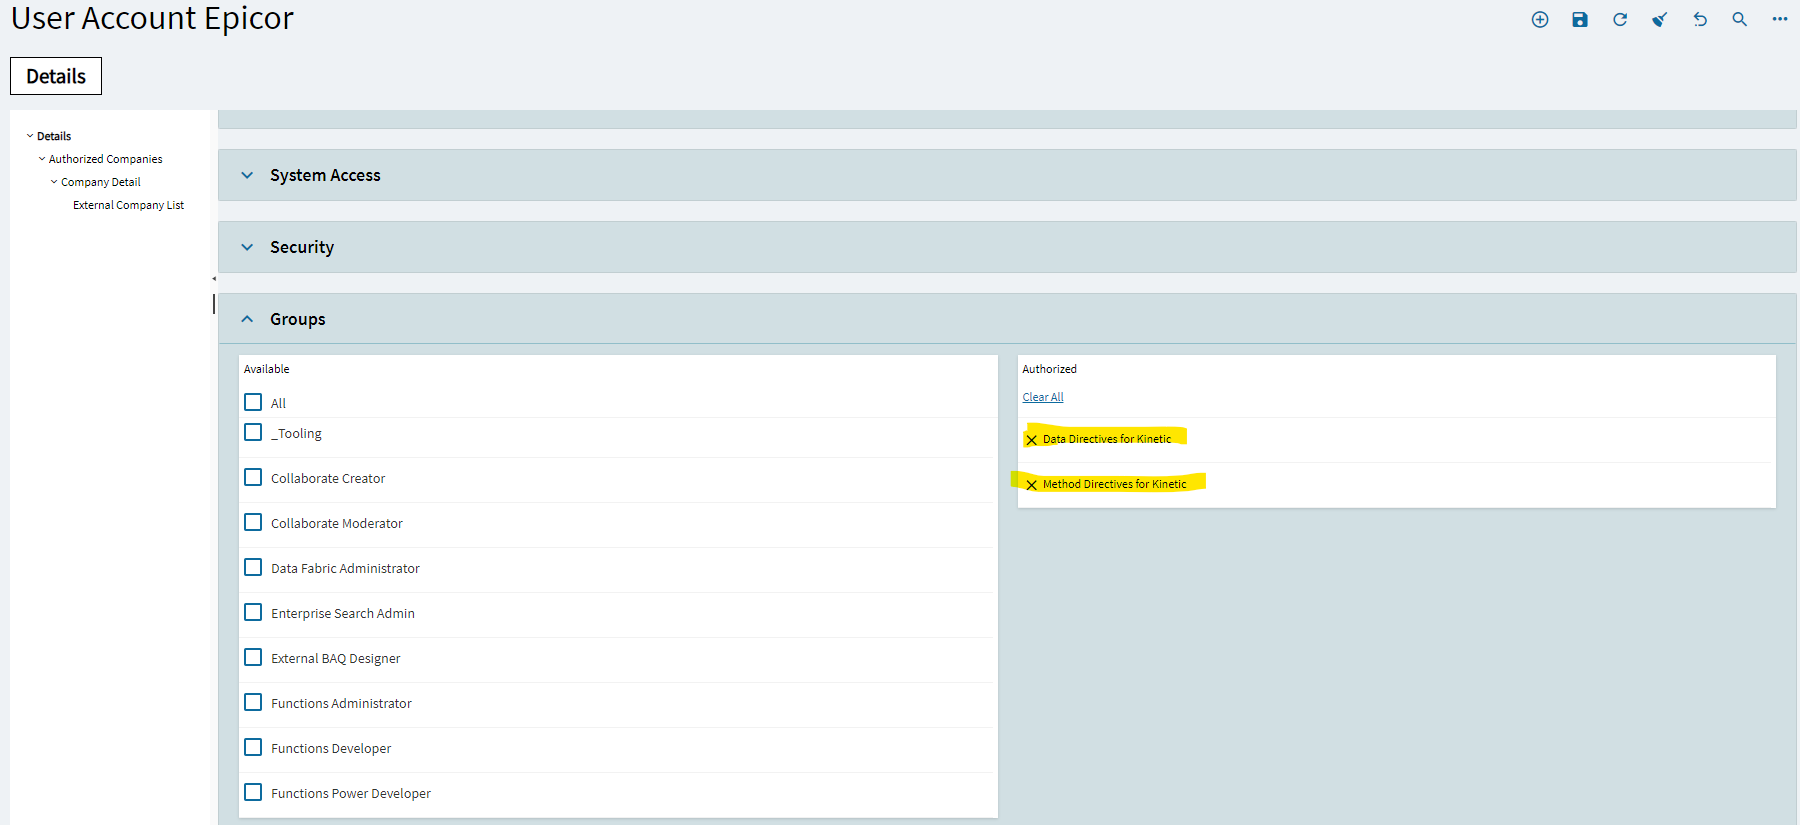This screenshot has width=1800, height=825.
Task: Check the Functions Administrator checkbox
Action: tap(253, 702)
